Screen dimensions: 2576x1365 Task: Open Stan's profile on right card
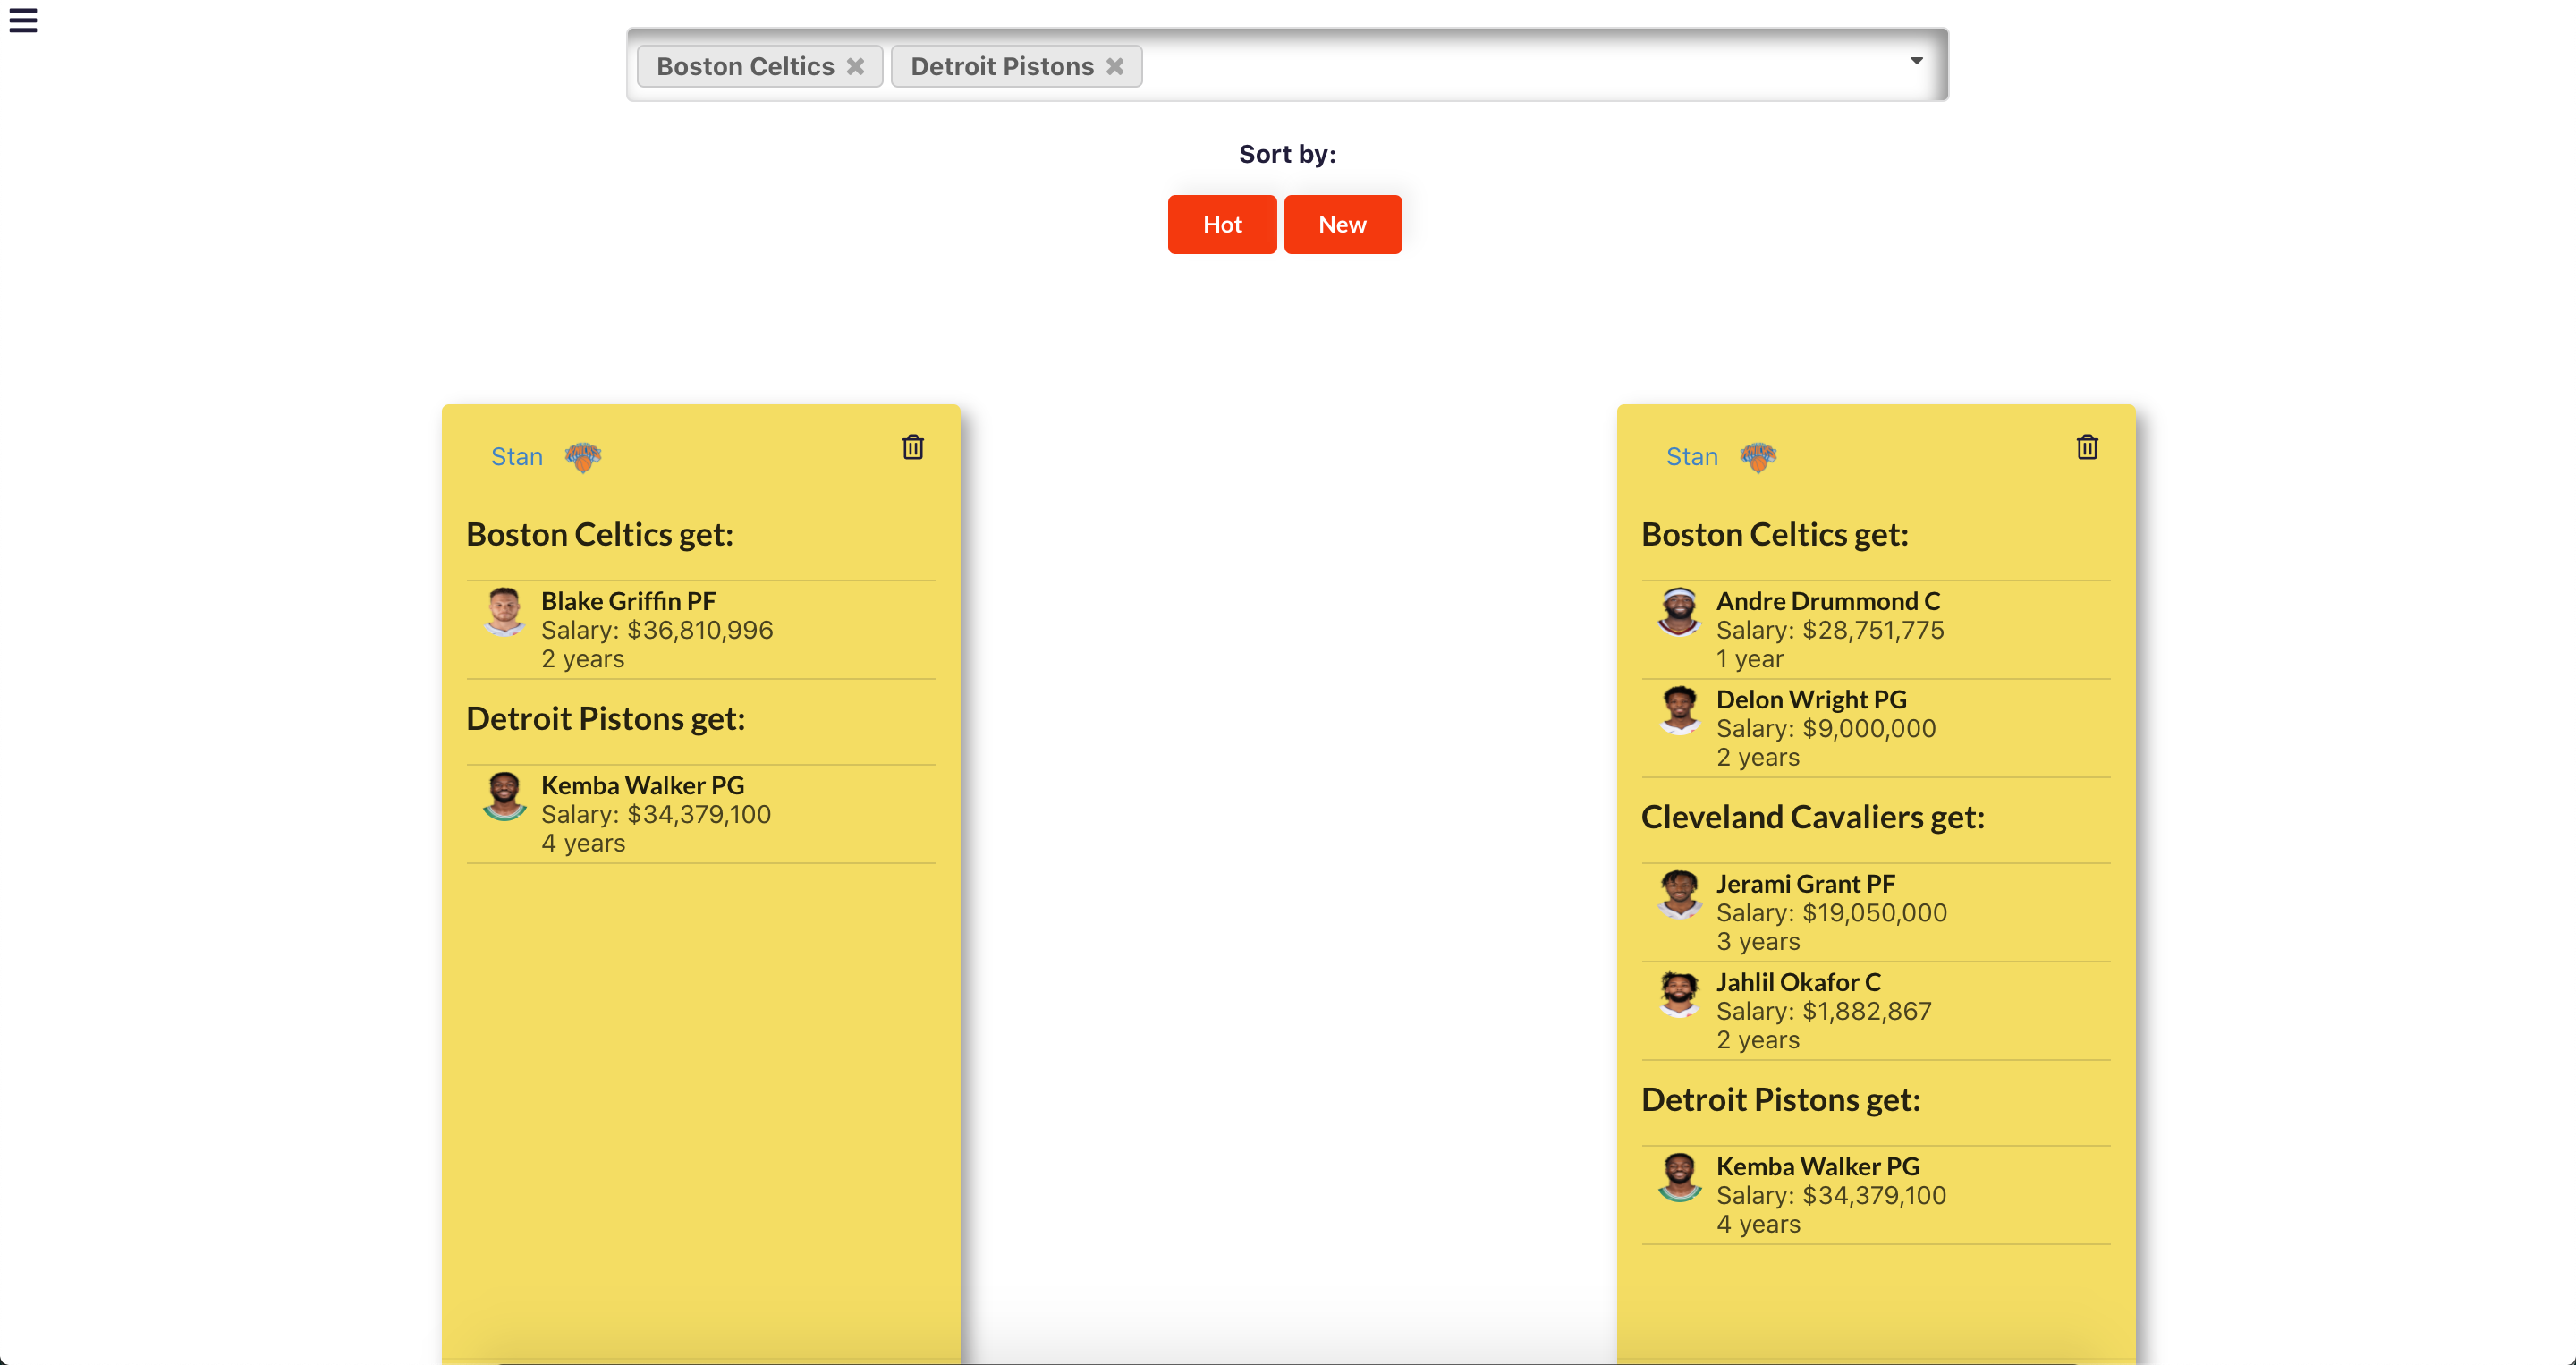point(1691,457)
